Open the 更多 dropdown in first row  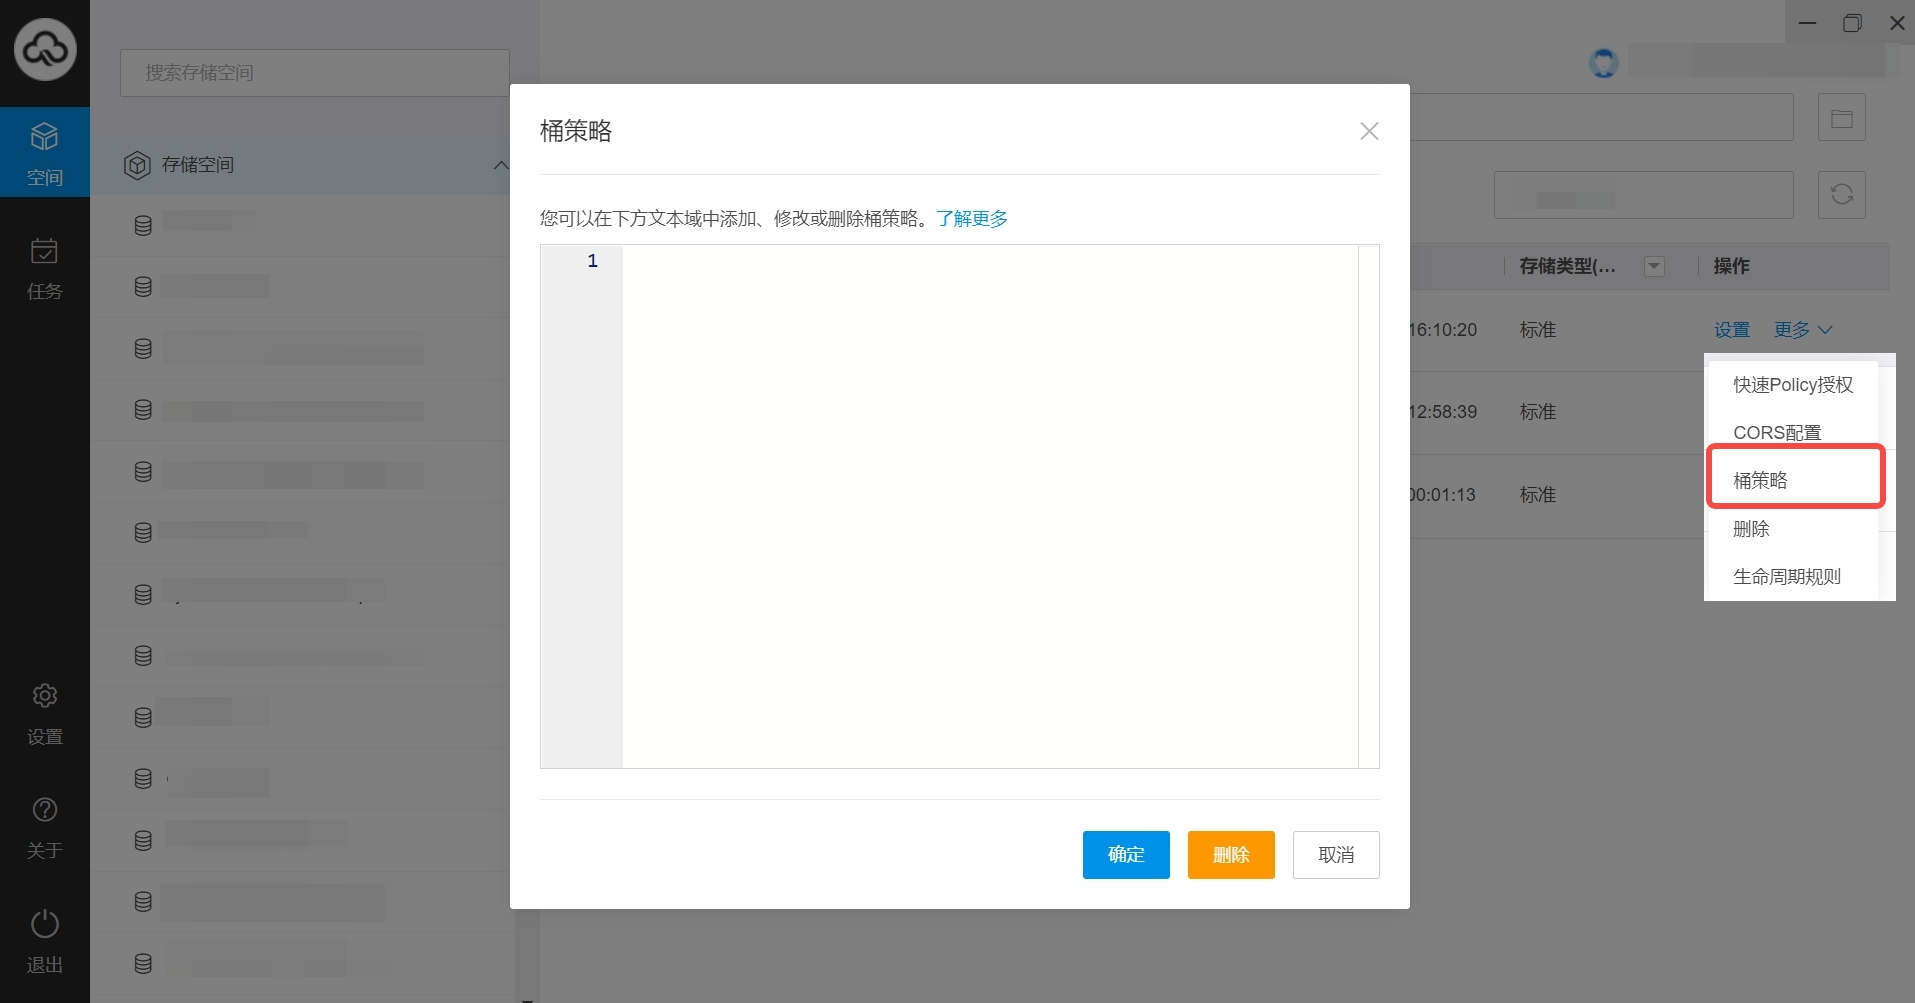(x=1803, y=330)
